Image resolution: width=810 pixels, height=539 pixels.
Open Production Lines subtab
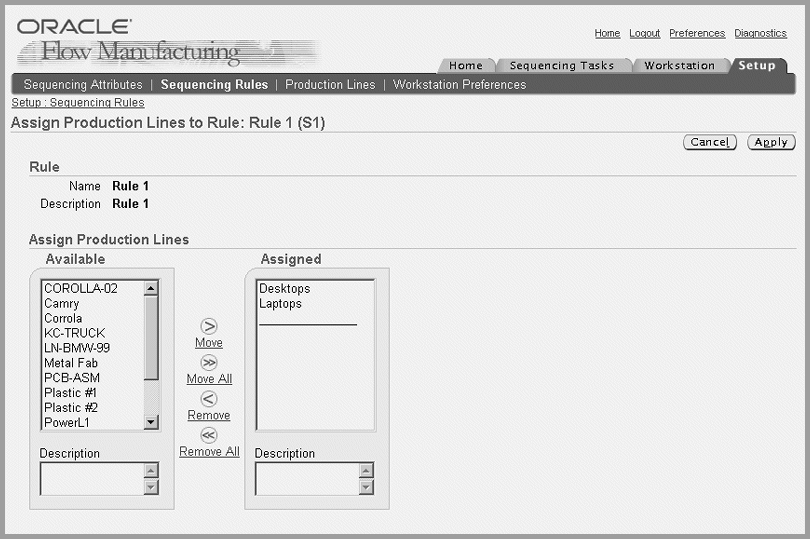point(330,84)
